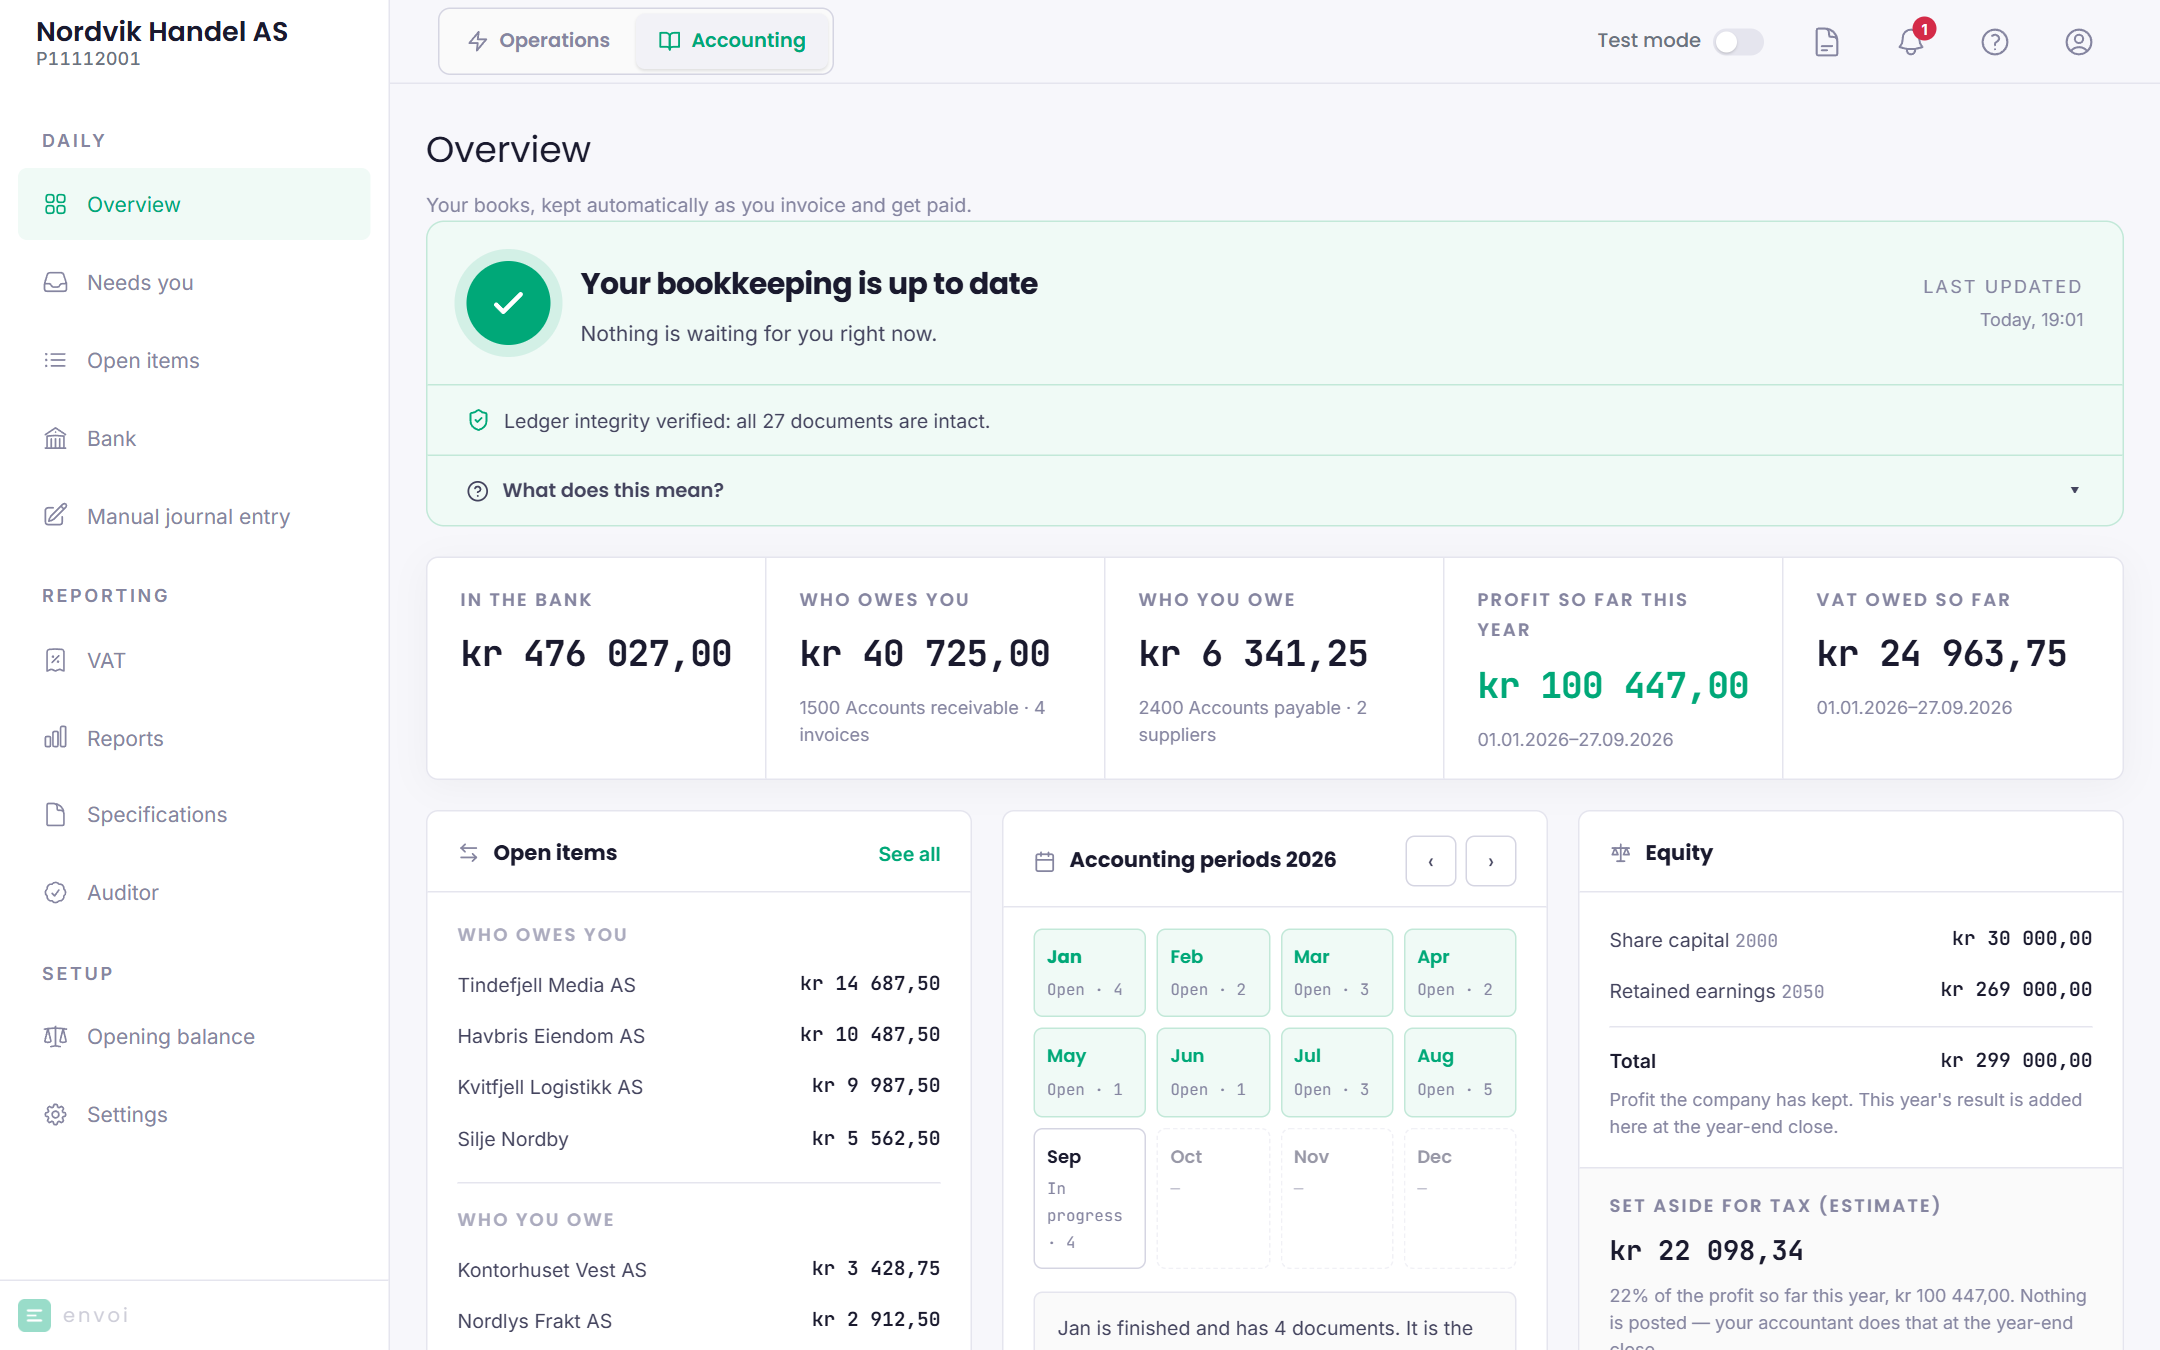Click See all open items link
Image resolution: width=2160 pixels, height=1350 pixels.
click(x=909, y=854)
